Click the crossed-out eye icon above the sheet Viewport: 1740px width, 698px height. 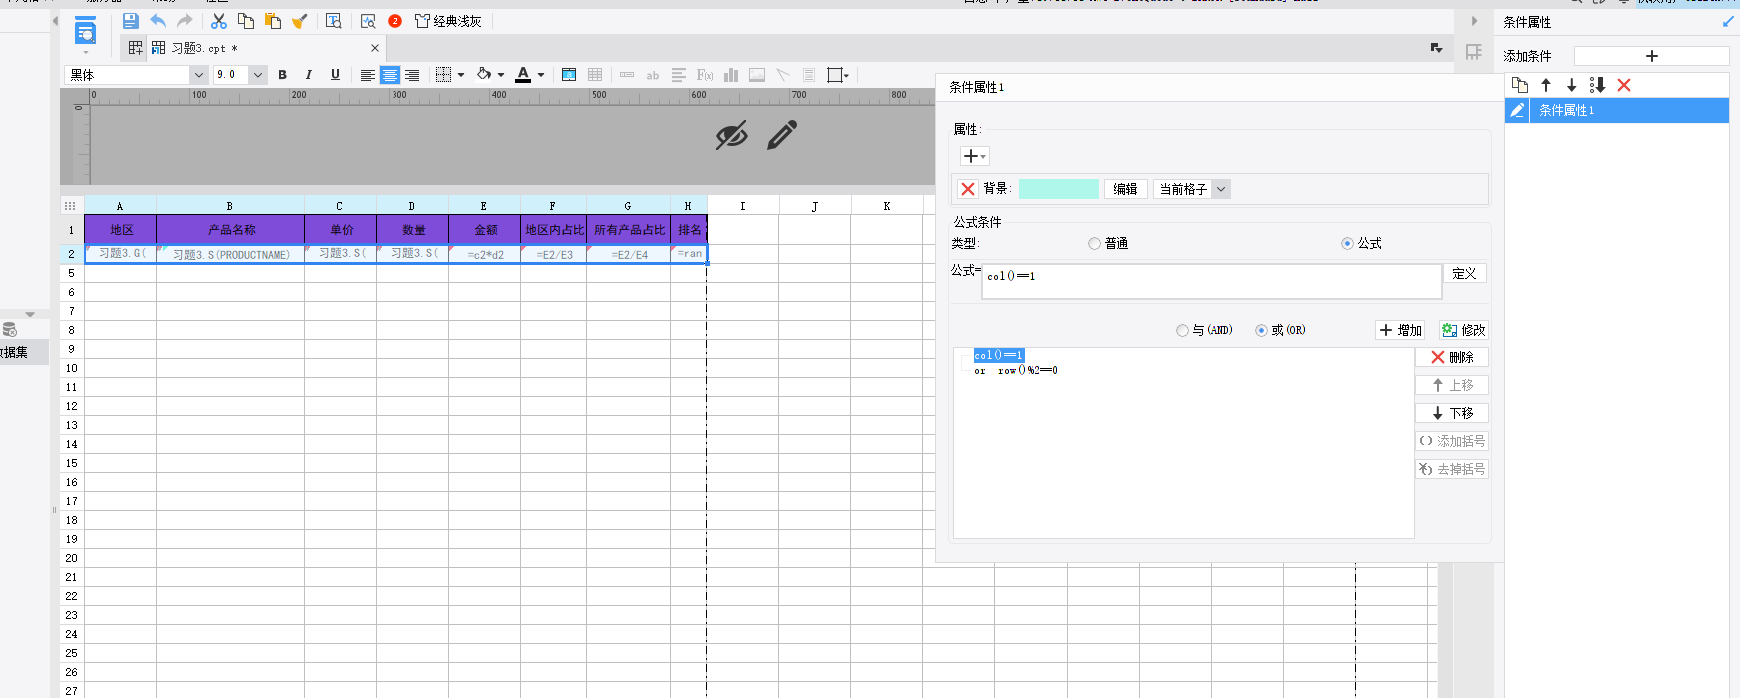pos(731,135)
